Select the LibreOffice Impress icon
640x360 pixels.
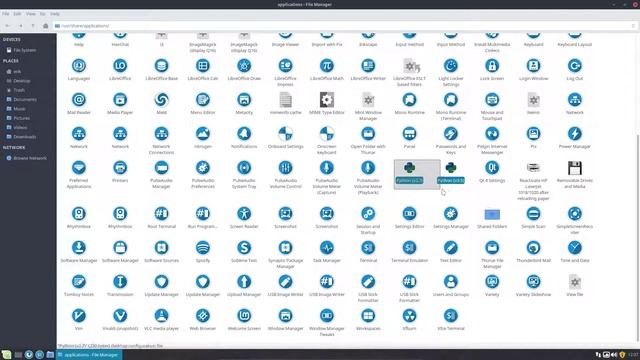pyautogui.click(x=285, y=66)
